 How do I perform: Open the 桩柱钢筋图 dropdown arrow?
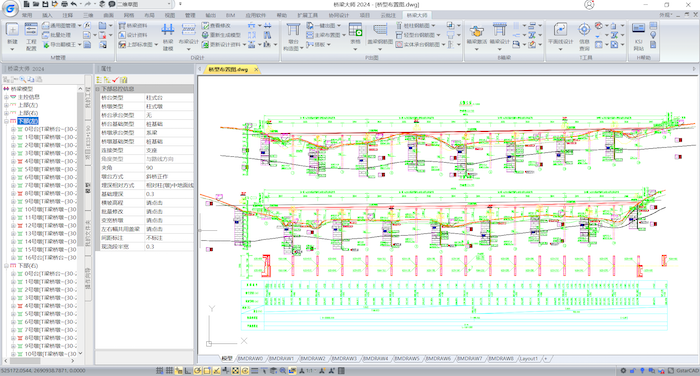pyautogui.click(x=433, y=25)
